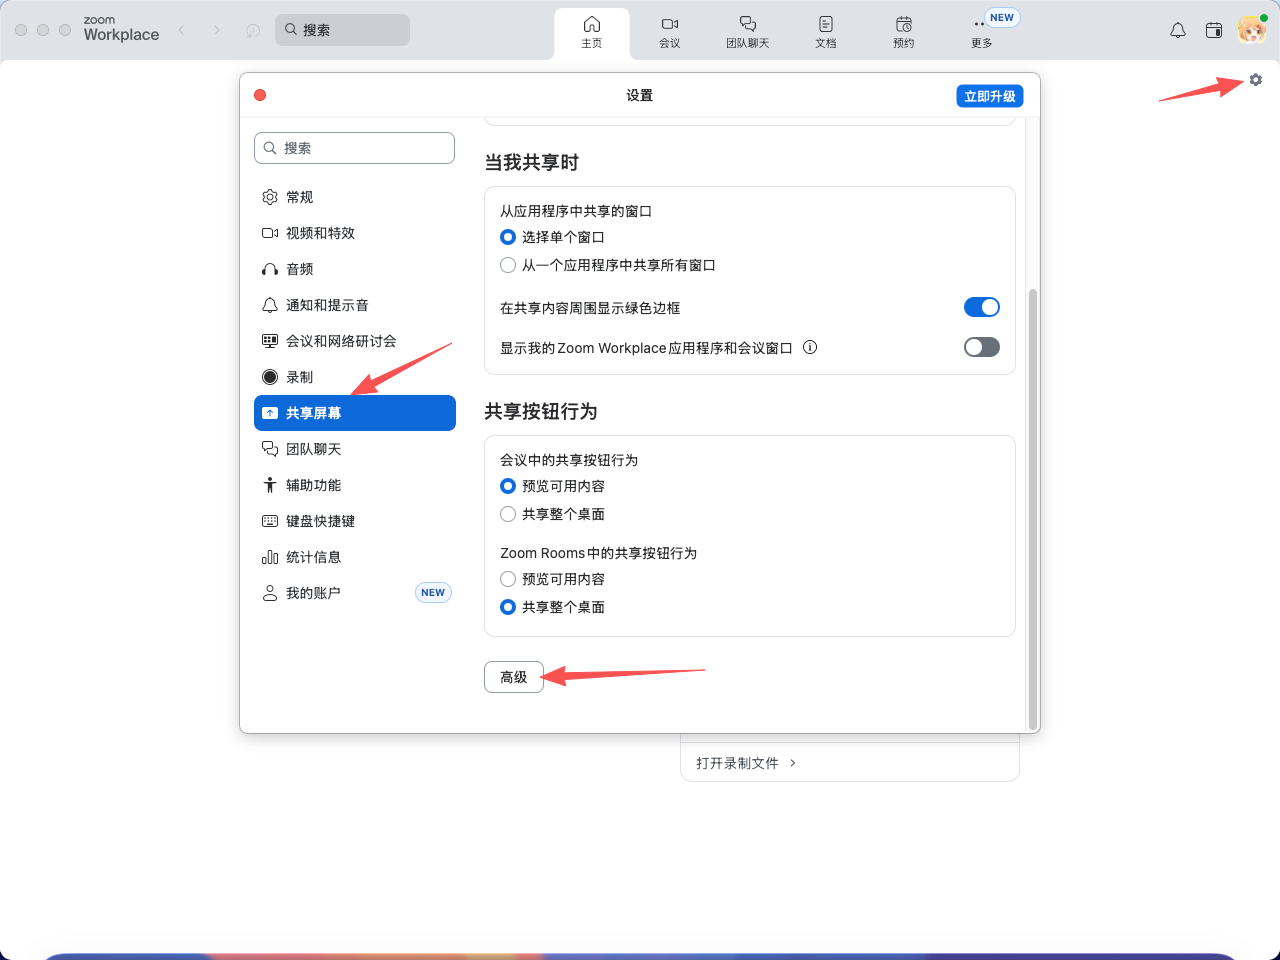Toggle green border around shared content
This screenshot has width=1280, height=960.
coord(982,307)
